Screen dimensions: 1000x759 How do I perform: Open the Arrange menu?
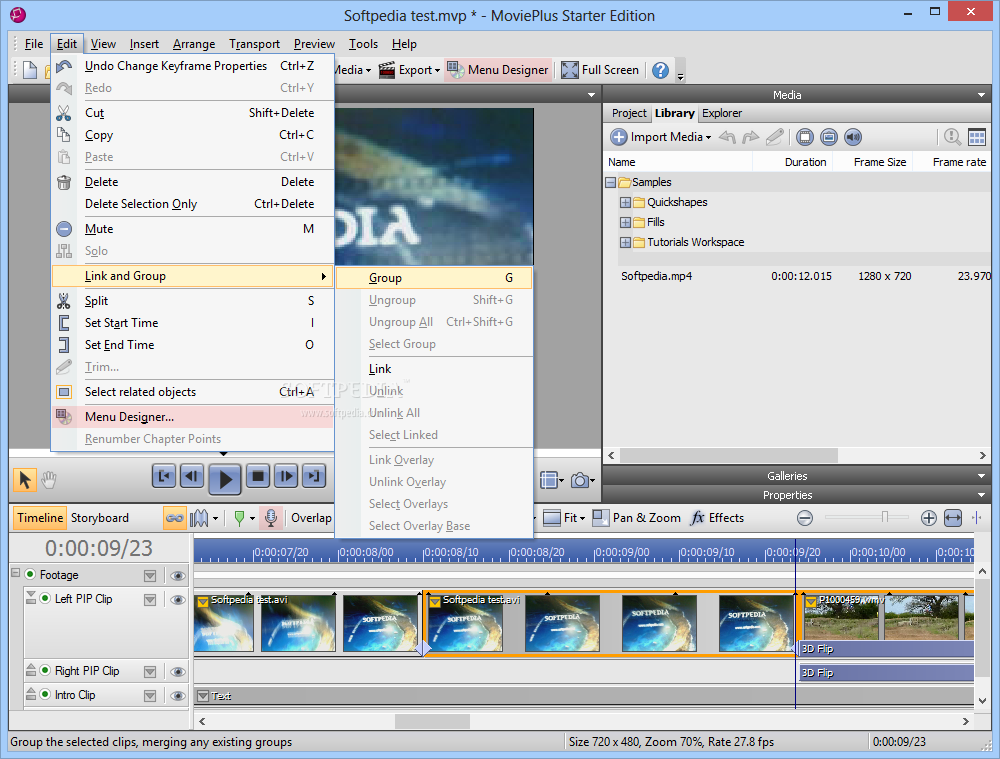(x=194, y=44)
